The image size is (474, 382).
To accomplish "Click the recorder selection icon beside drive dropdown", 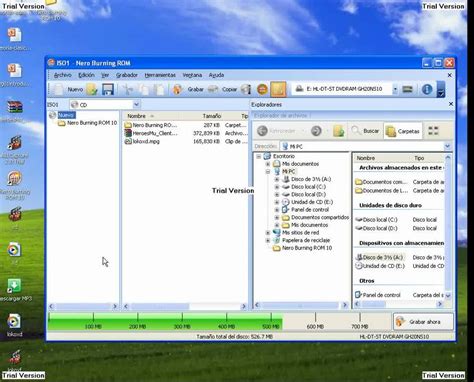I will point(407,89).
